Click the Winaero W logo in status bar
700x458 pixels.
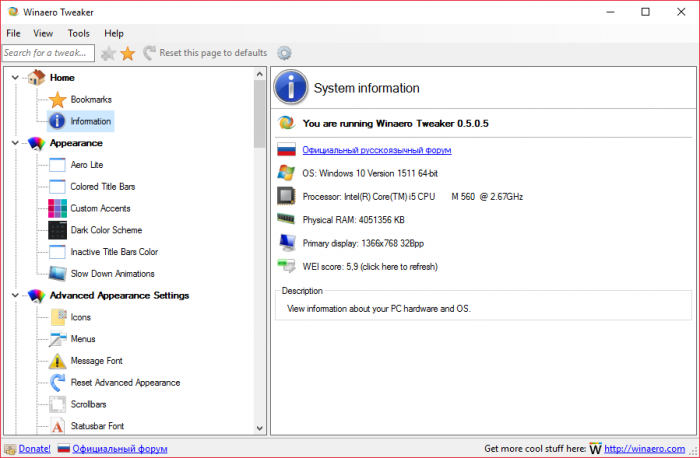596,449
